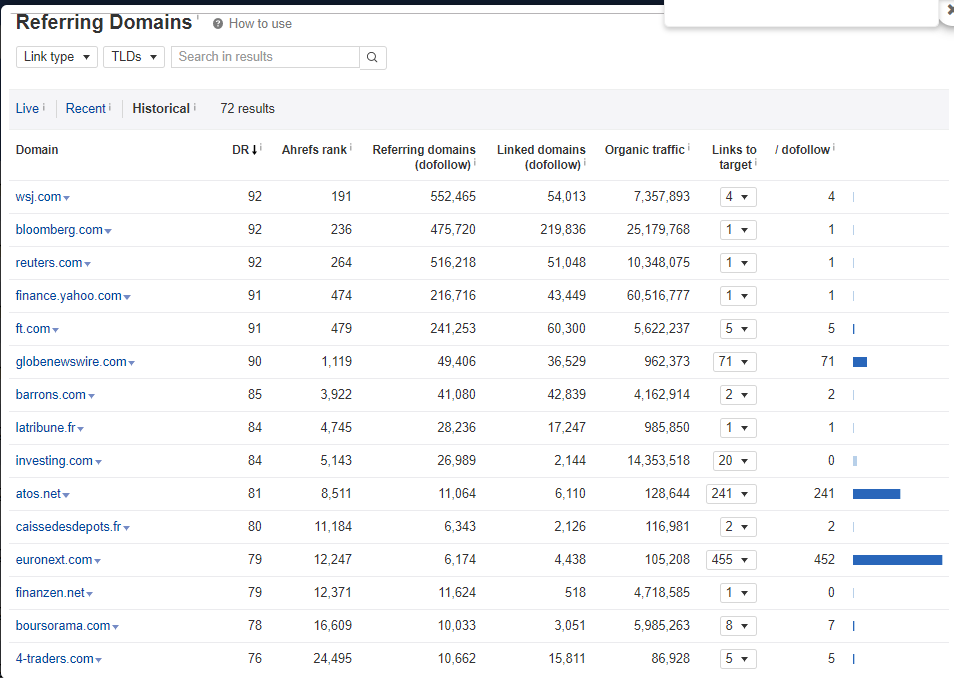Viewport: 954px width, 678px height.
Task: Switch to the Live tab
Action: [27, 108]
